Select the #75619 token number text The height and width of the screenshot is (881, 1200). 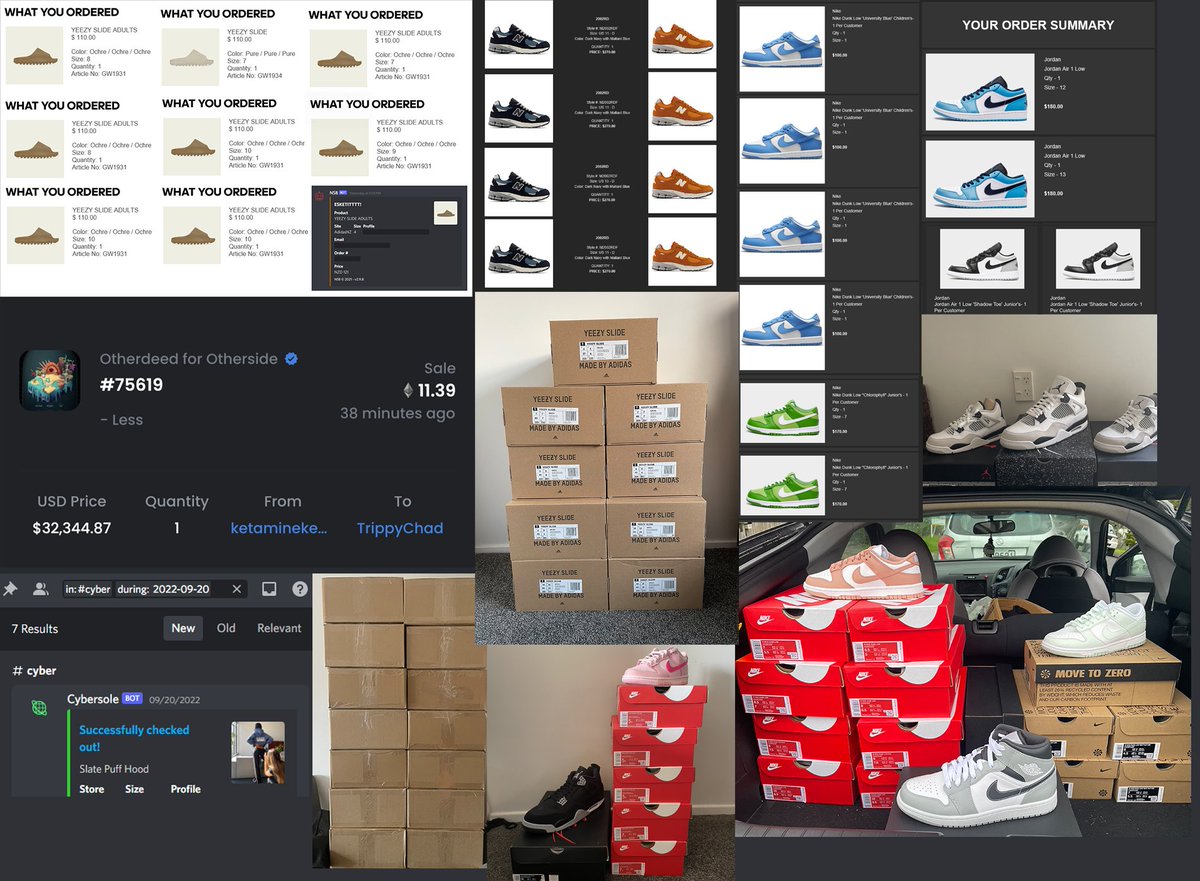click(x=131, y=385)
